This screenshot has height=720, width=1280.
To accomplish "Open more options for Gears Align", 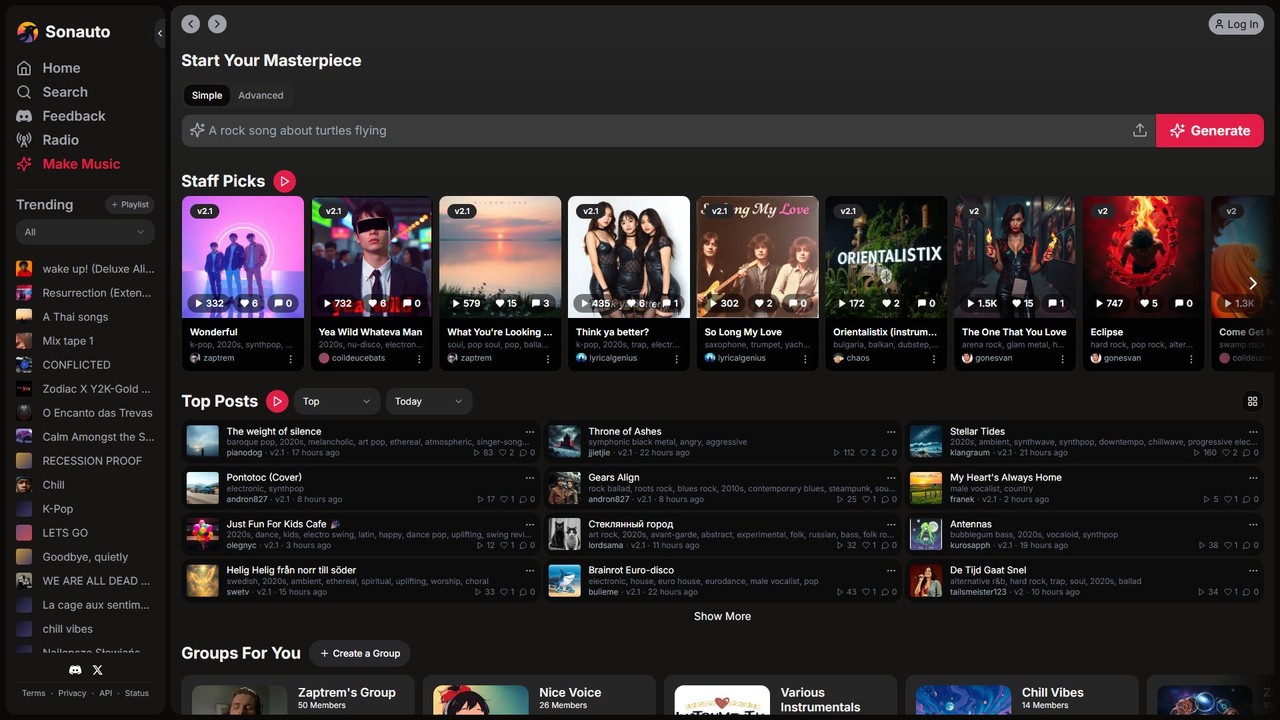I will [x=891, y=478].
